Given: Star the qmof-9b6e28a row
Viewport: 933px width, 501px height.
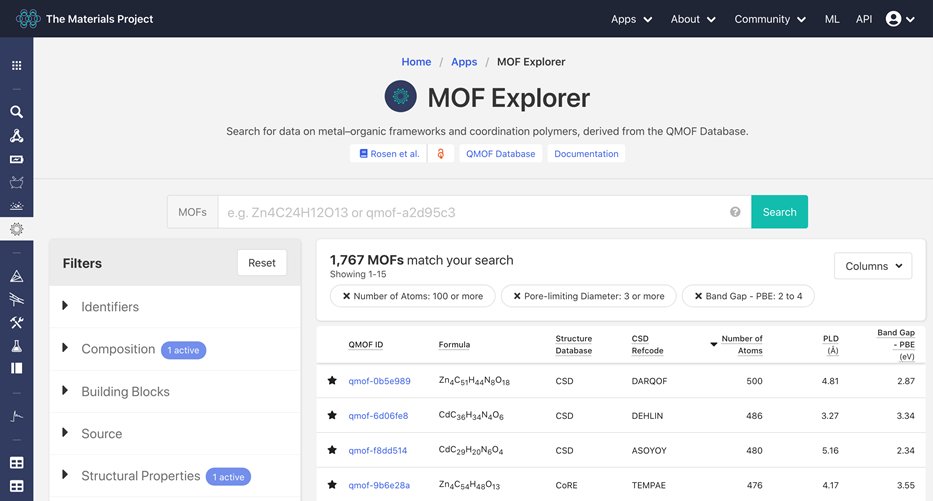Looking at the screenshot, I should (332, 484).
